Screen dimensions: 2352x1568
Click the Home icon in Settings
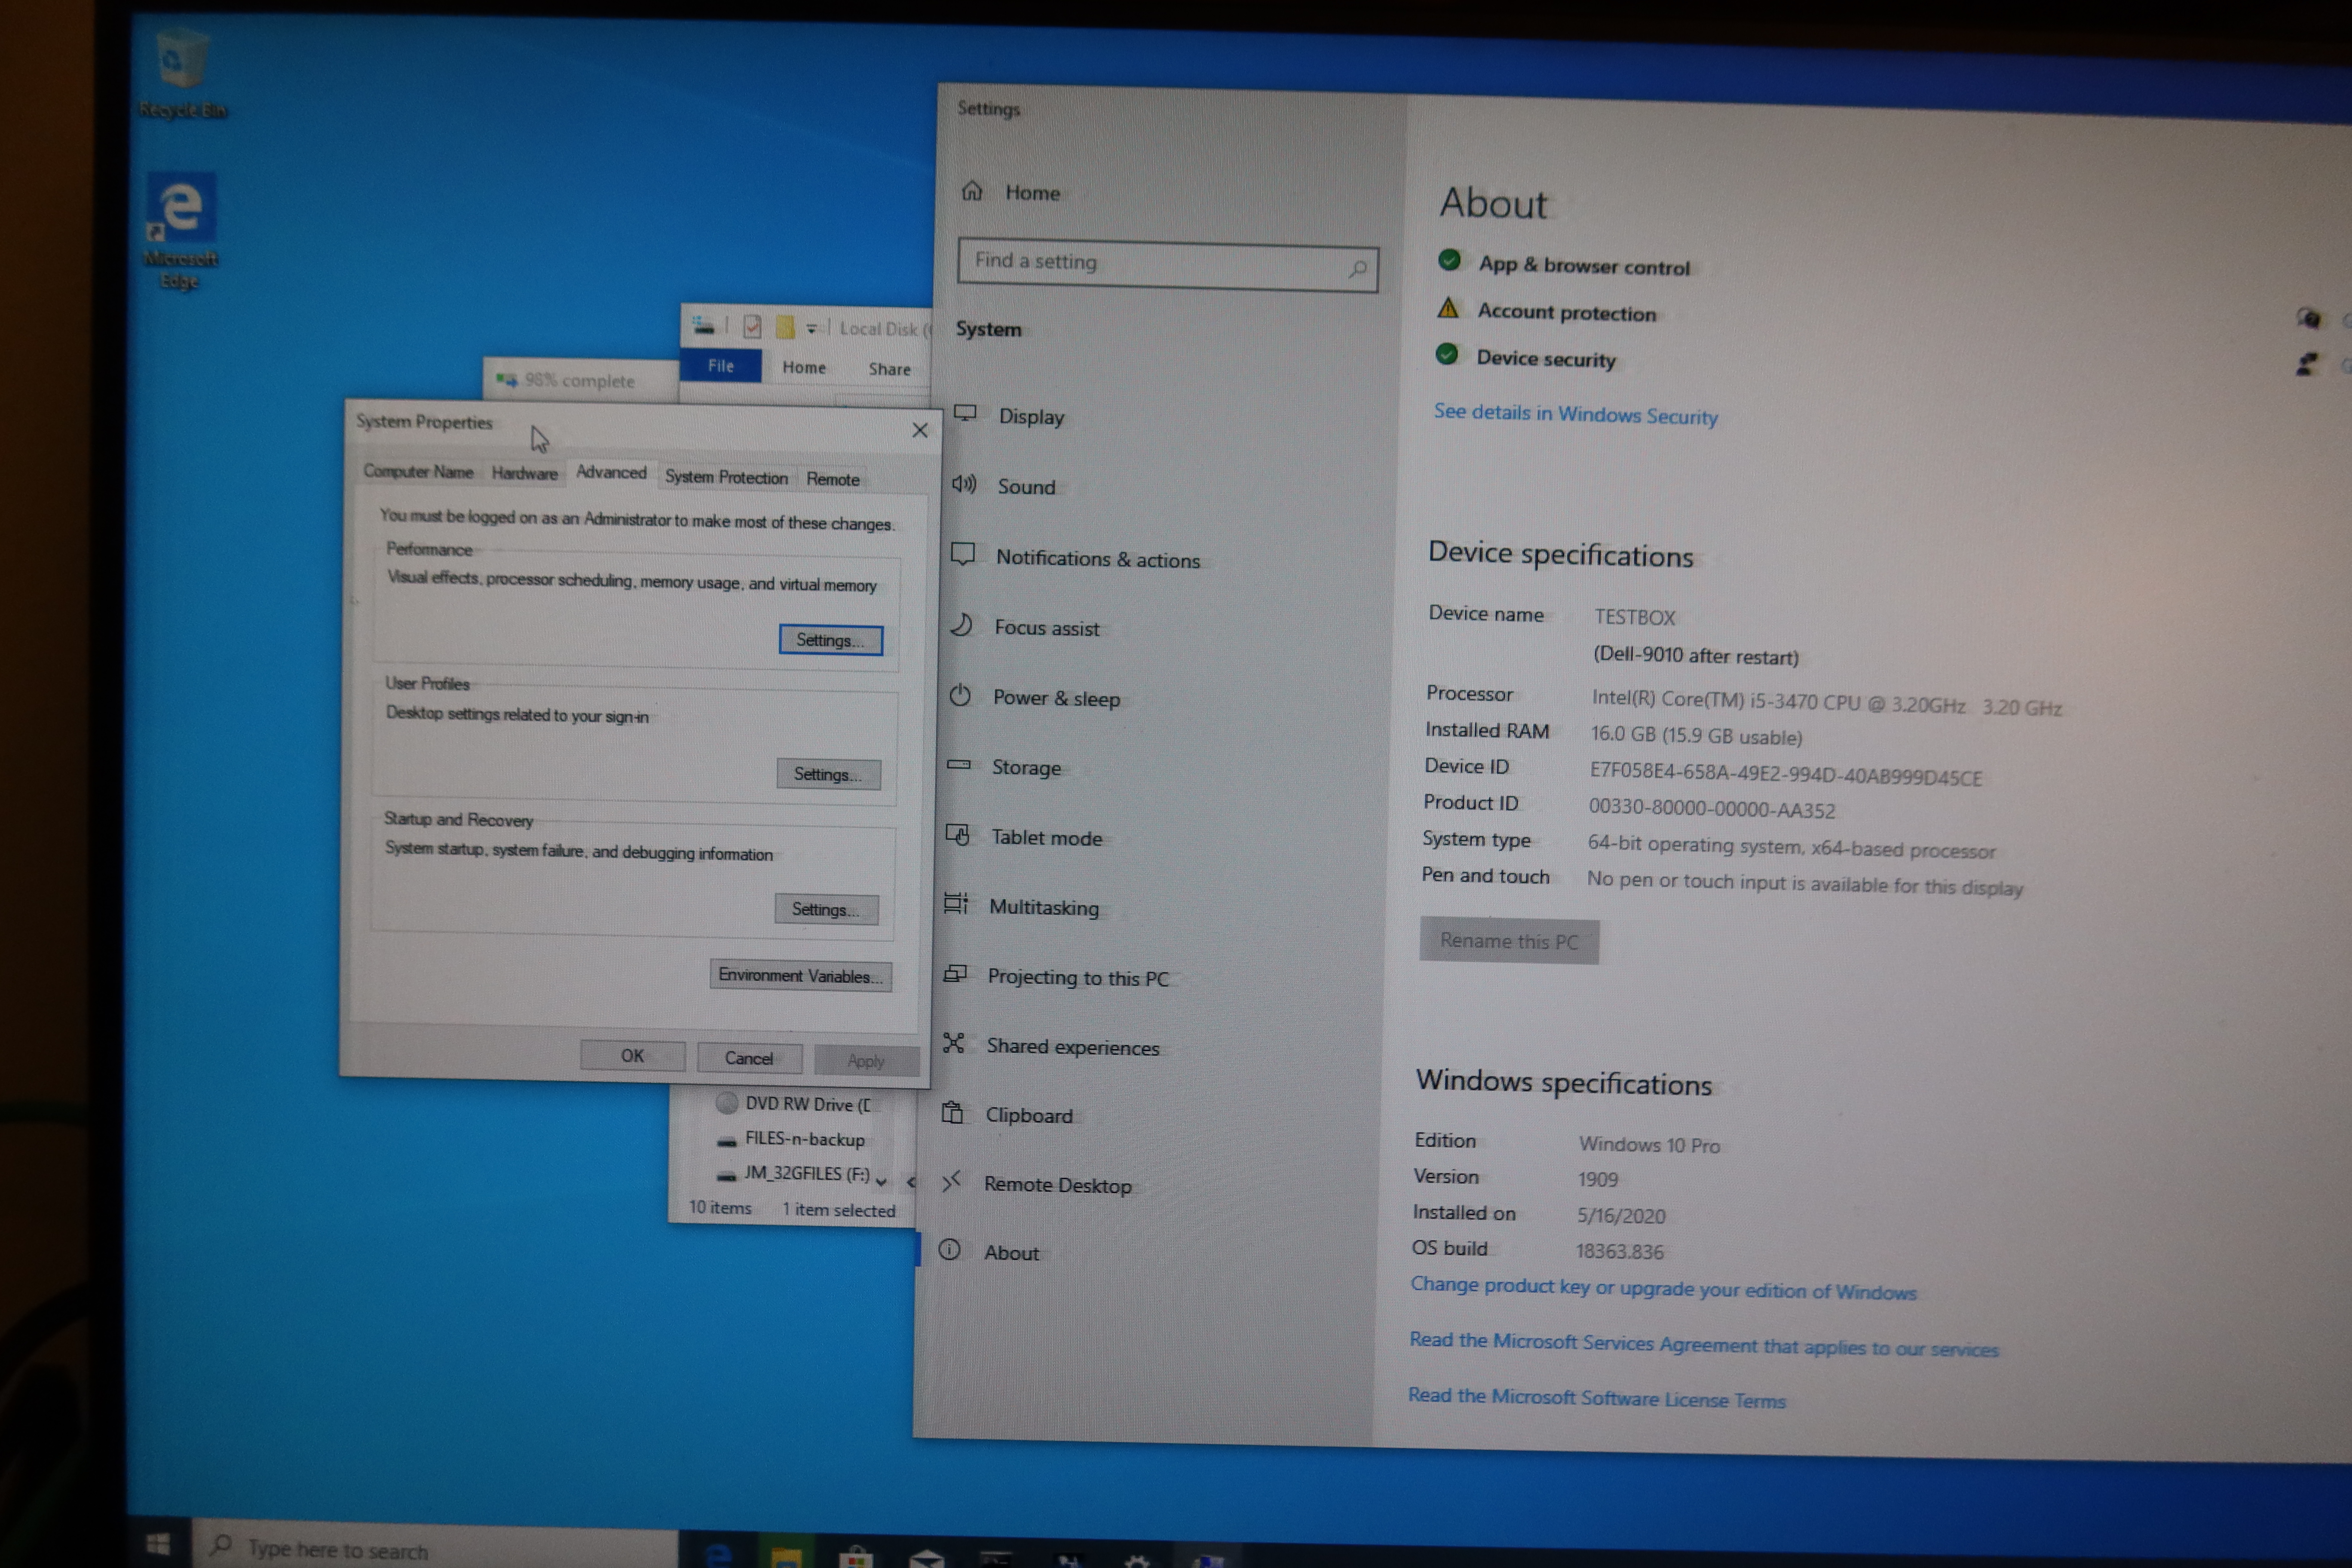(x=972, y=191)
